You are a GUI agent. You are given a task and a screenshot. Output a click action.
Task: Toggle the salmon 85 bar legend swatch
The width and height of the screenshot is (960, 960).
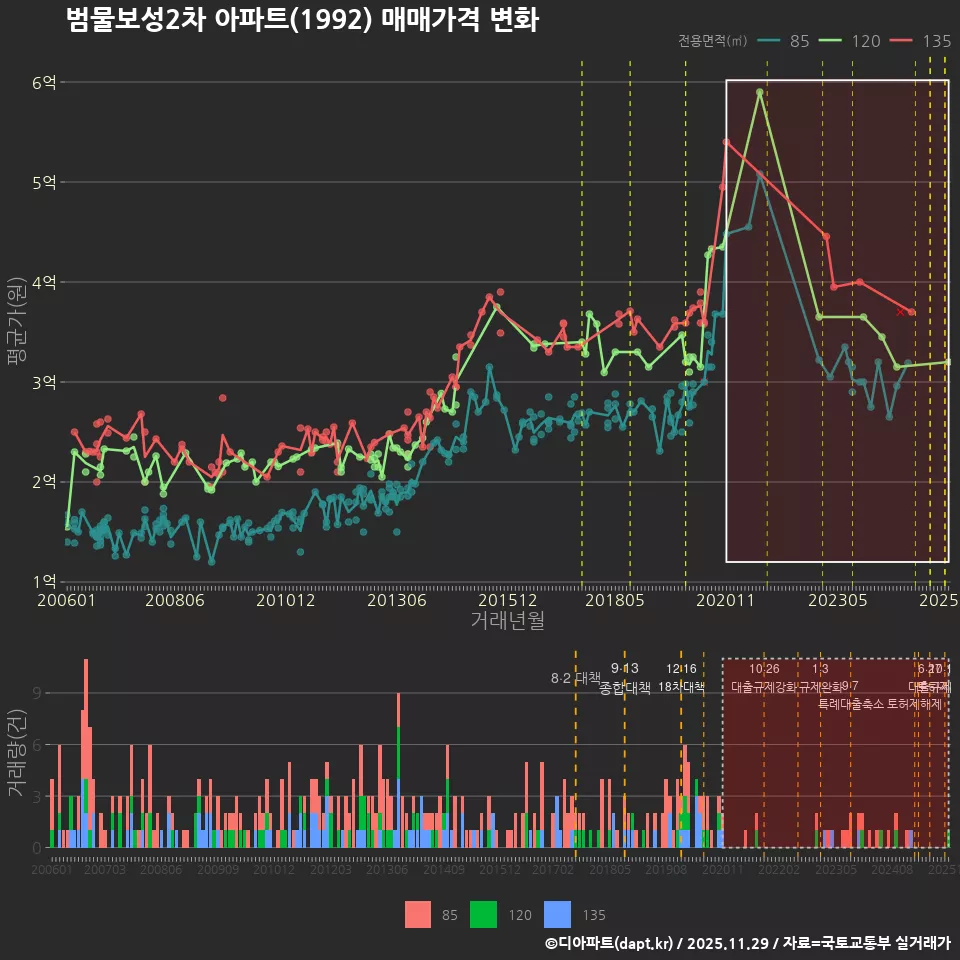click(418, 914)
